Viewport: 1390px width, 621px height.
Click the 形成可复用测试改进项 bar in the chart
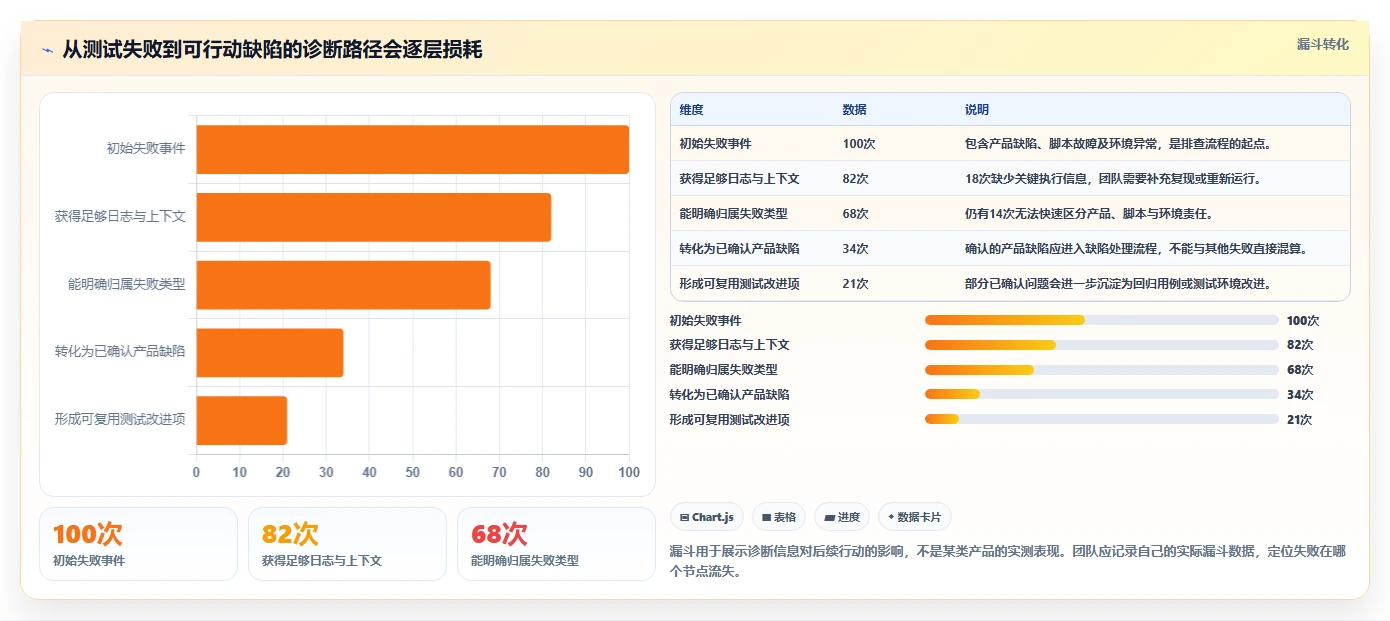click(x=242, y=420)
